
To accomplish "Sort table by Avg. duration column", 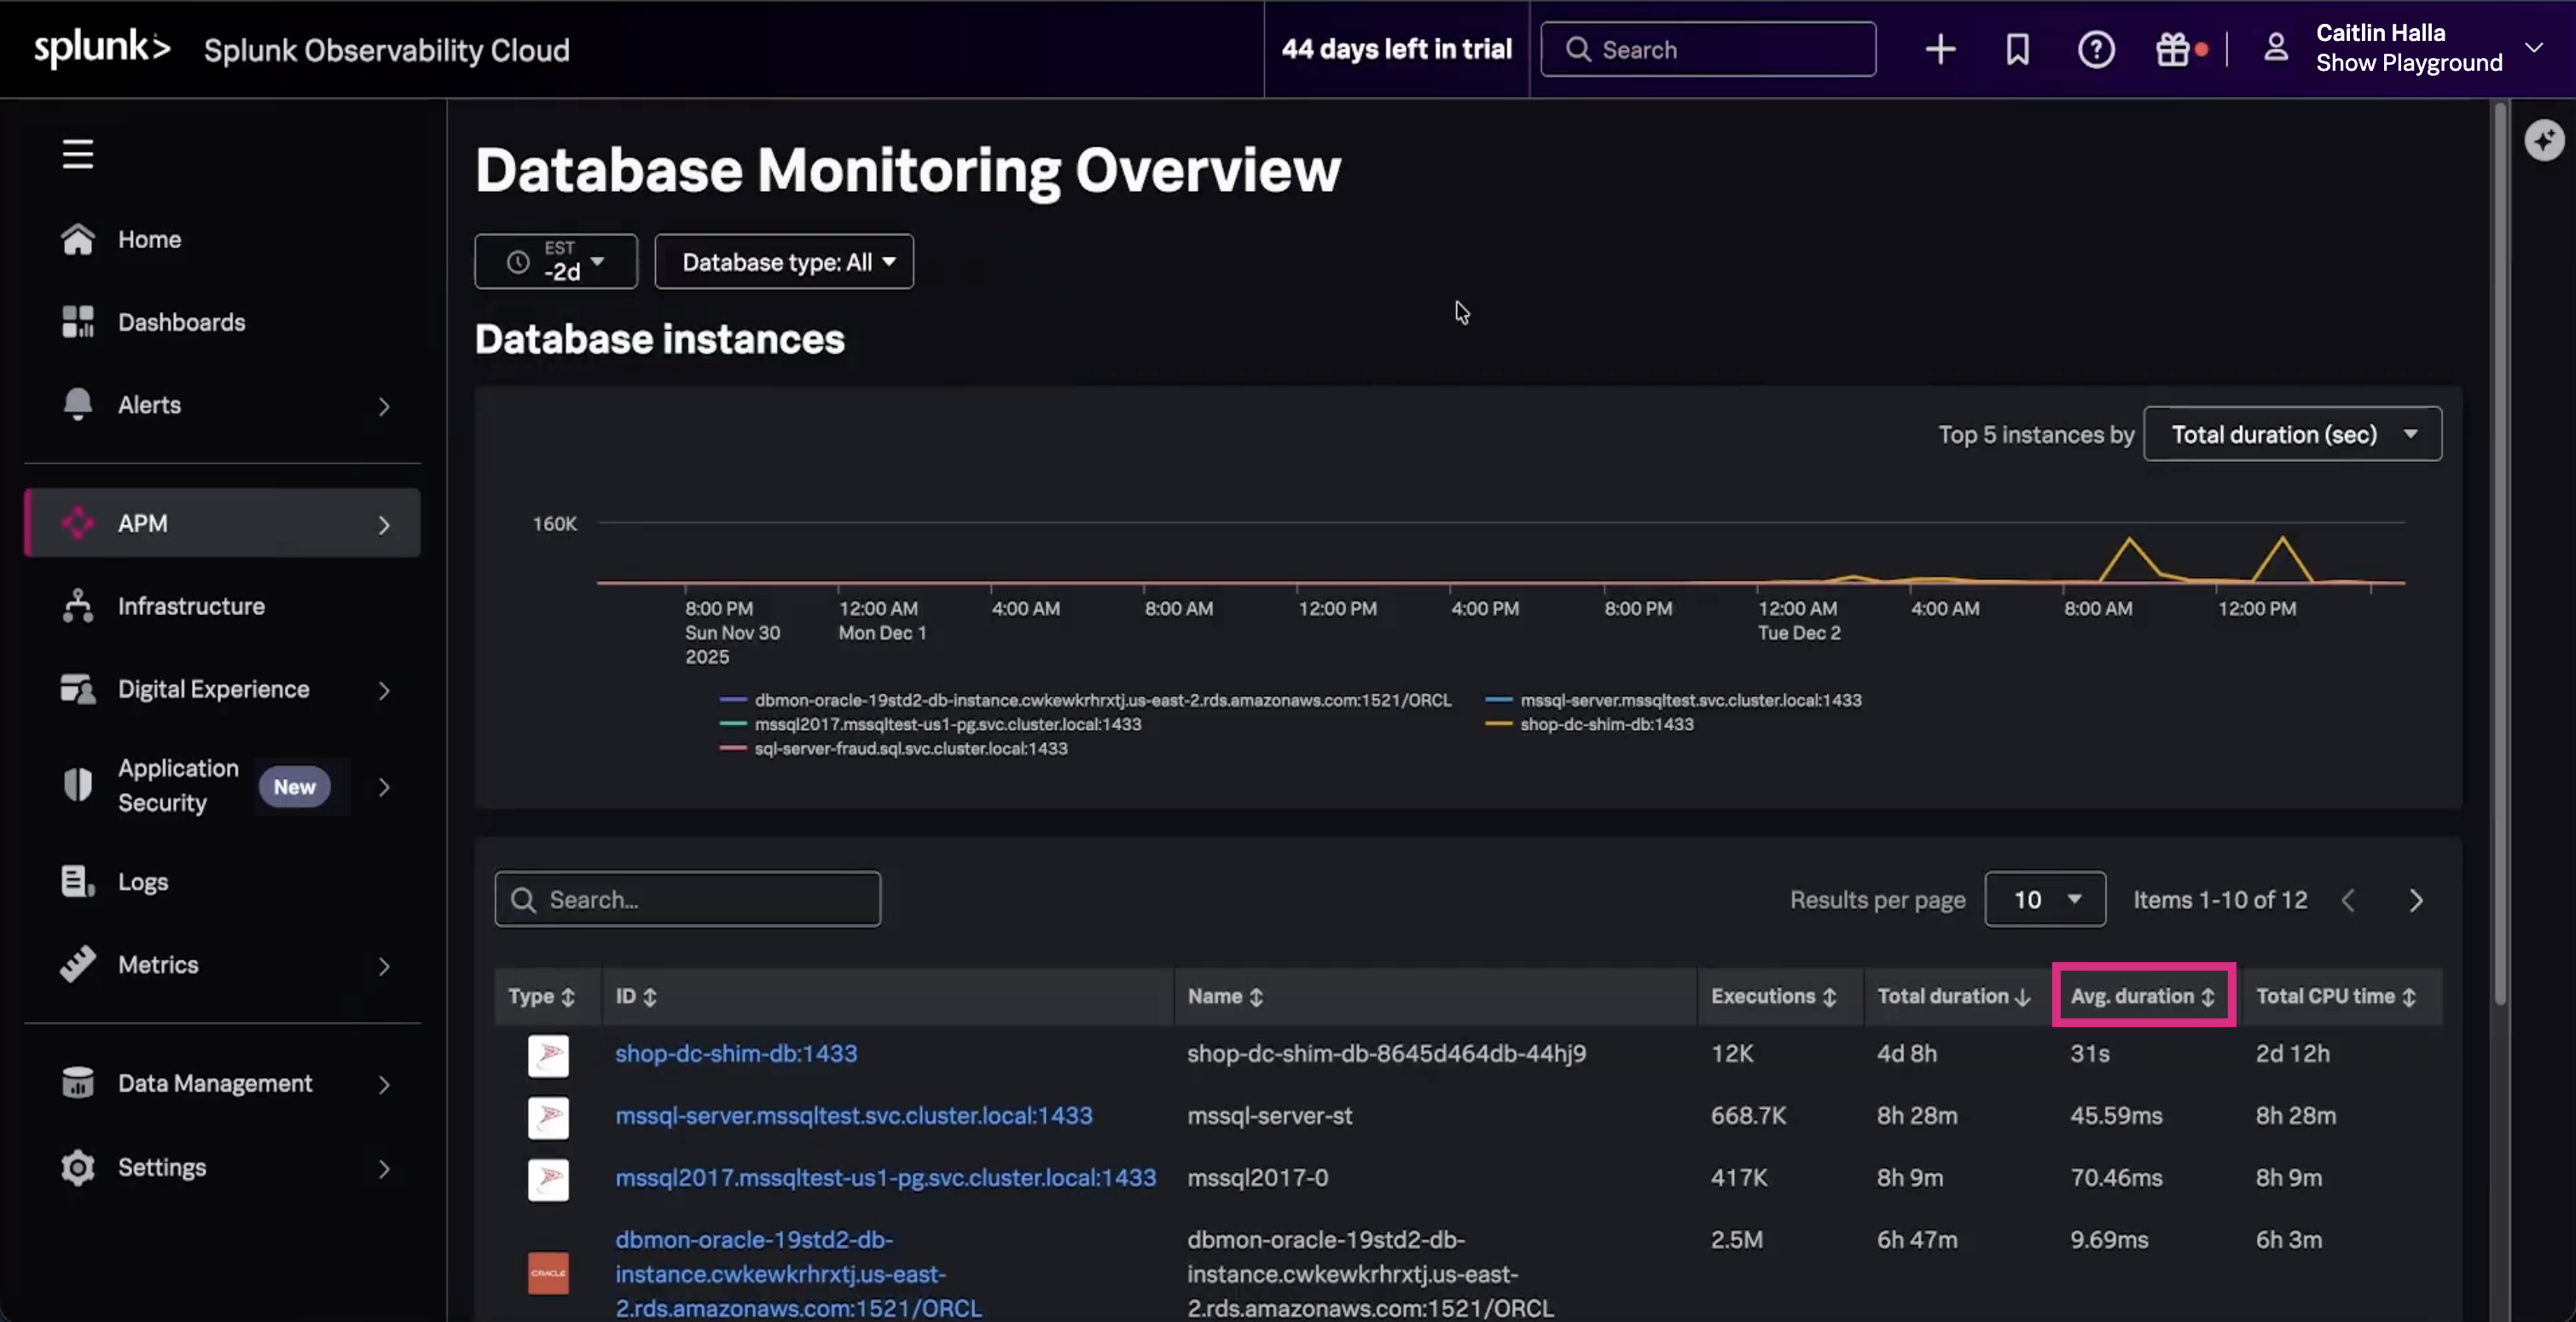I will (x=2143, y=996).
